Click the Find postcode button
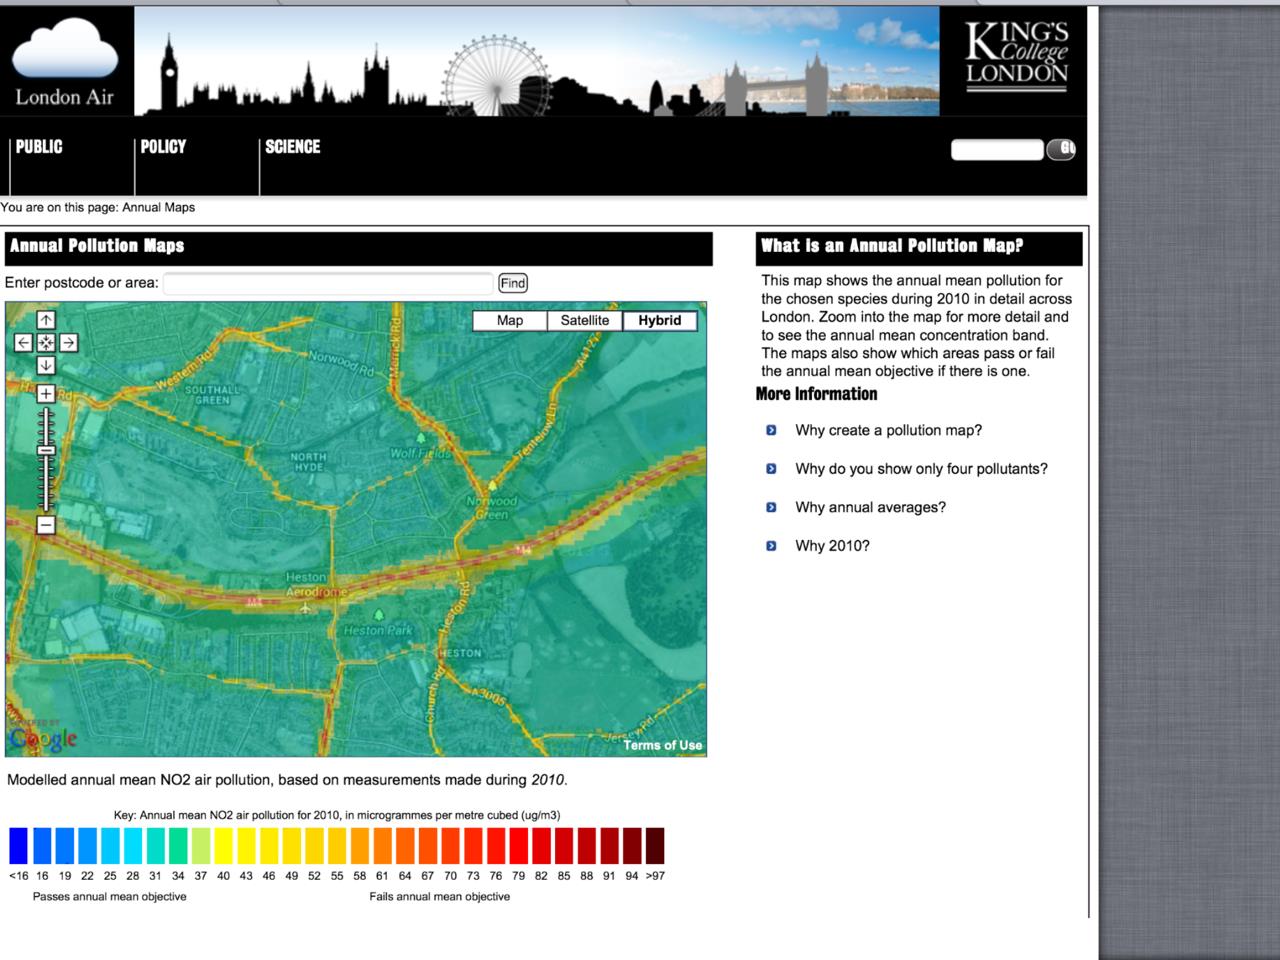Screen dimensions: 1280x960 512,283
